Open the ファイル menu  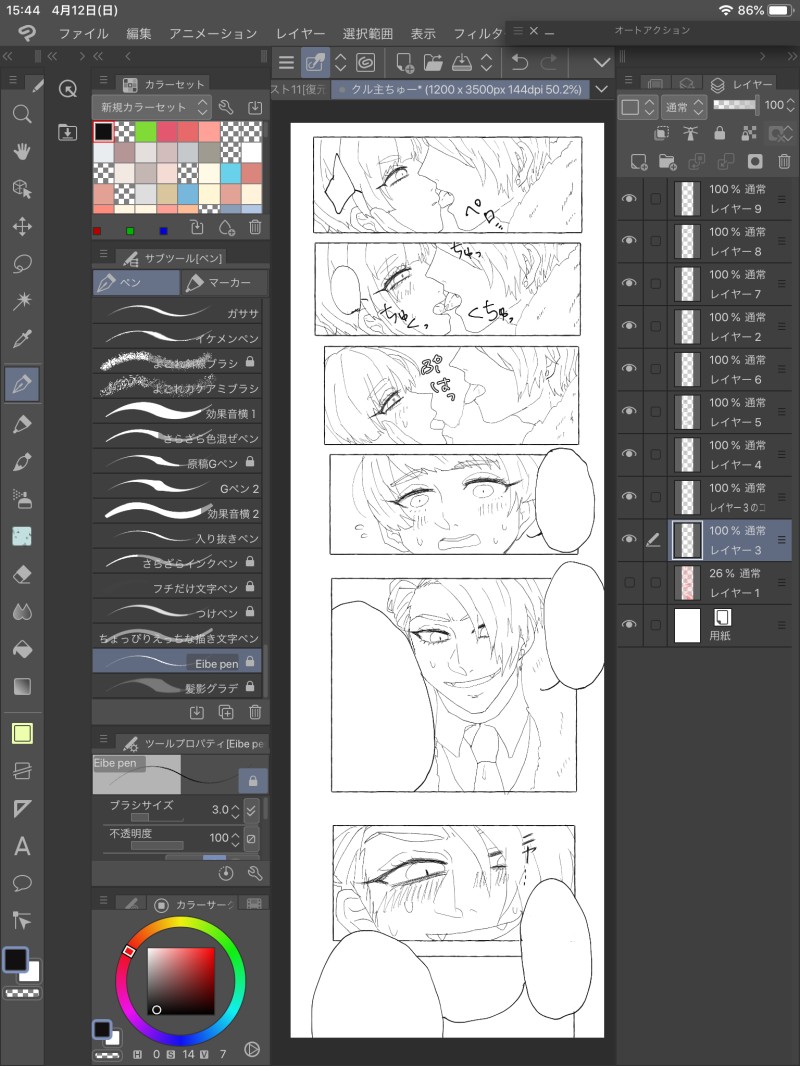pyautogui.click(x=83, y=33)
